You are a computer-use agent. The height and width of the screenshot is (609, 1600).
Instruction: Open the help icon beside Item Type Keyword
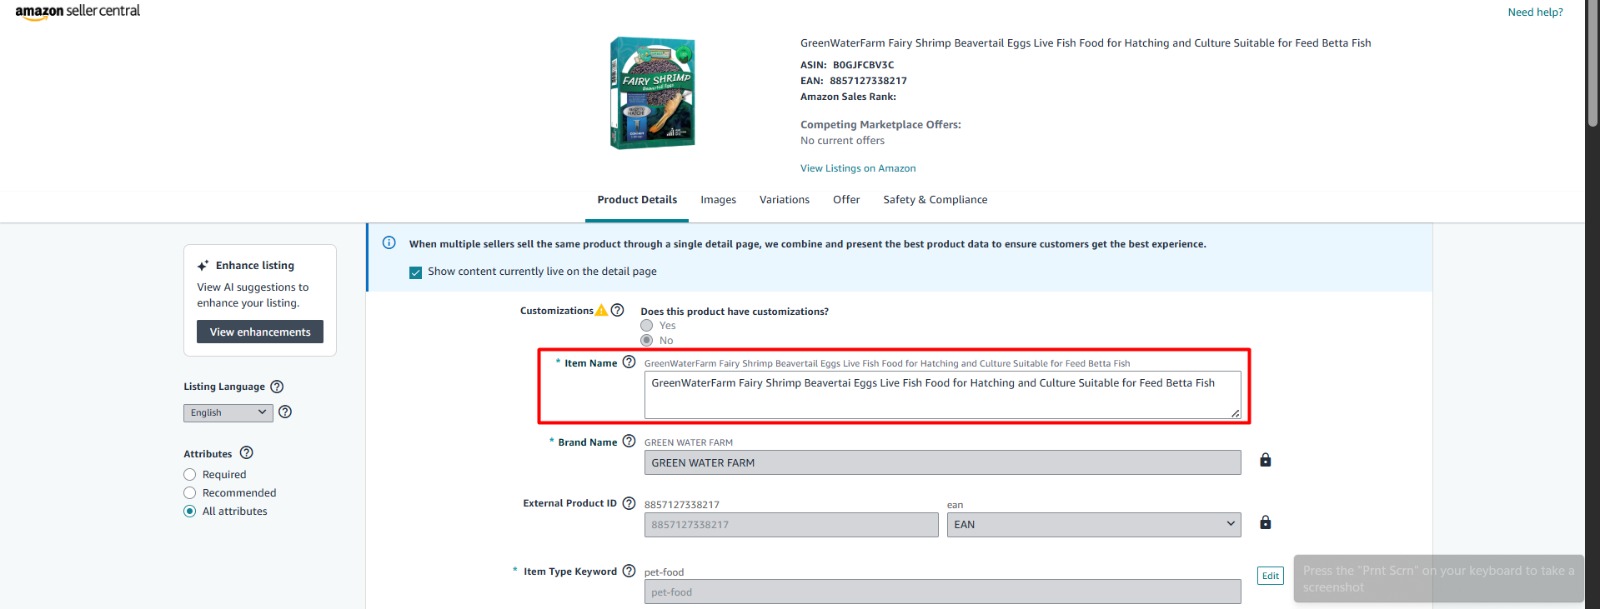point(629,571)
